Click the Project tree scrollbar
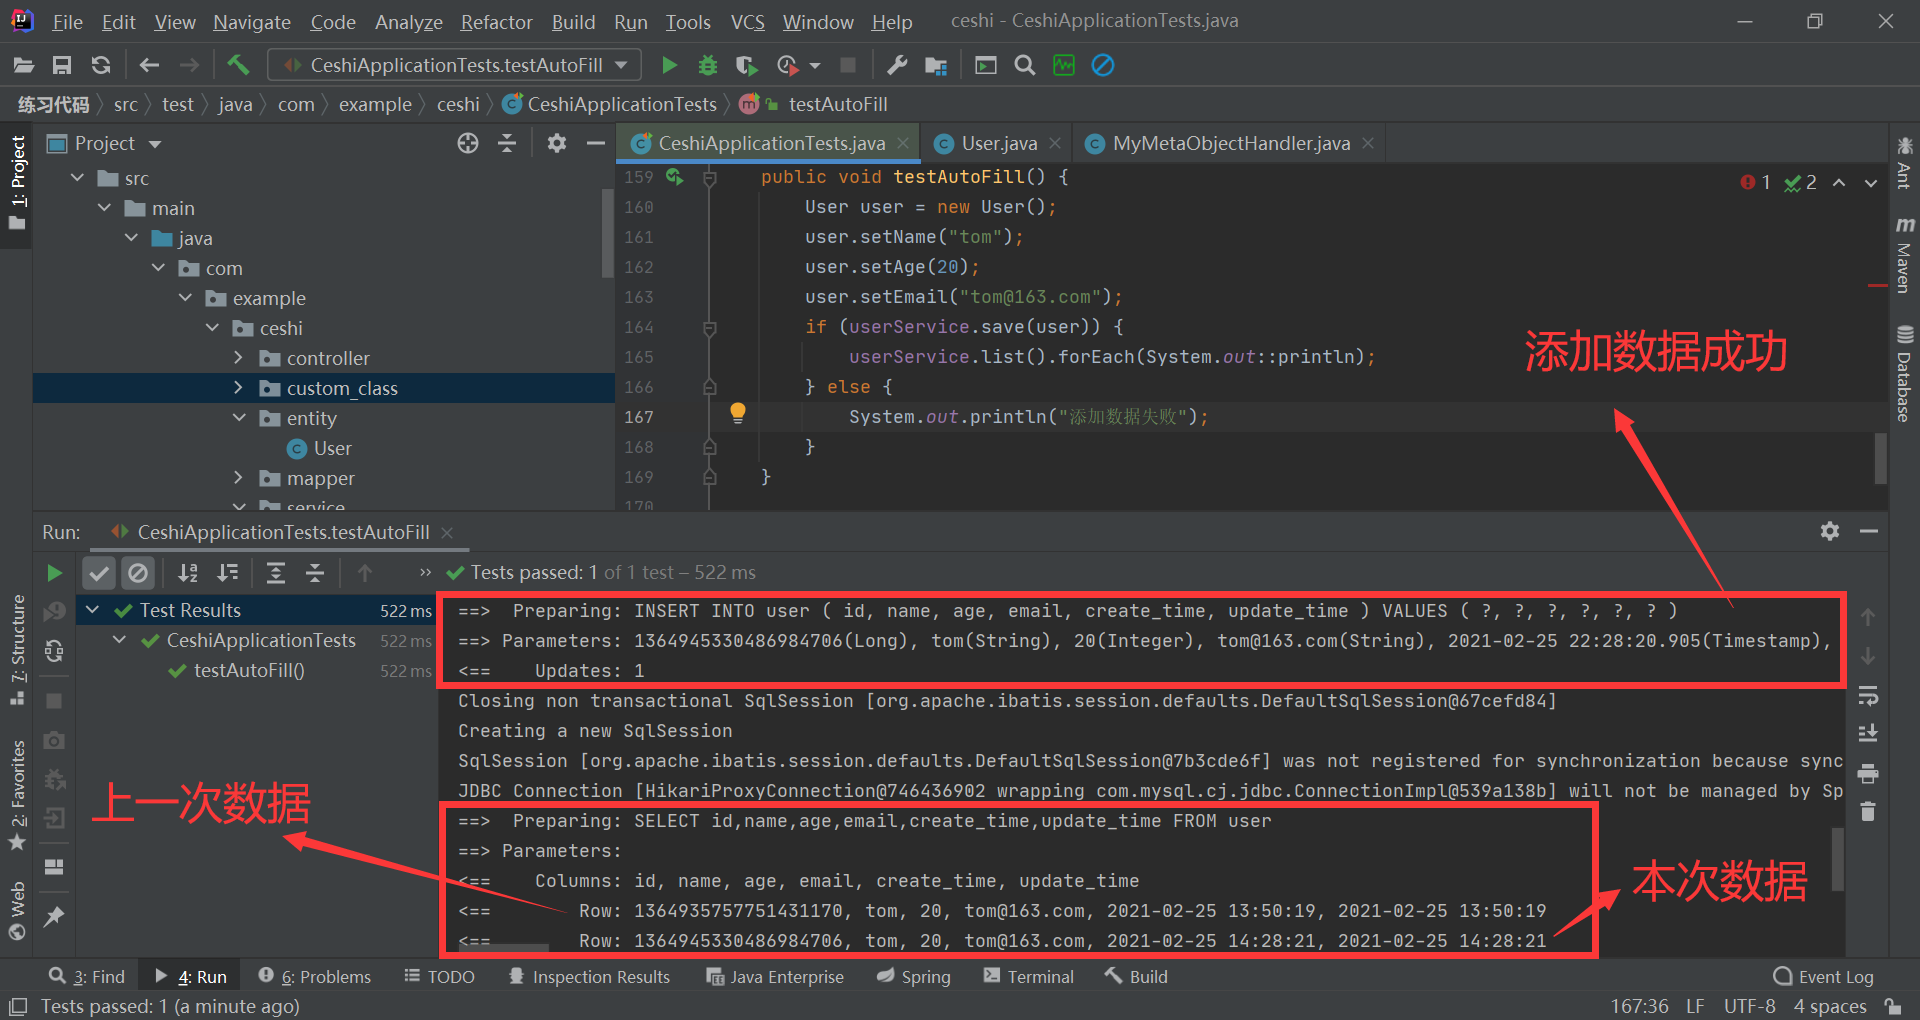The height and width of the screenshot is (1020, 1920). [x=607, y=232]
